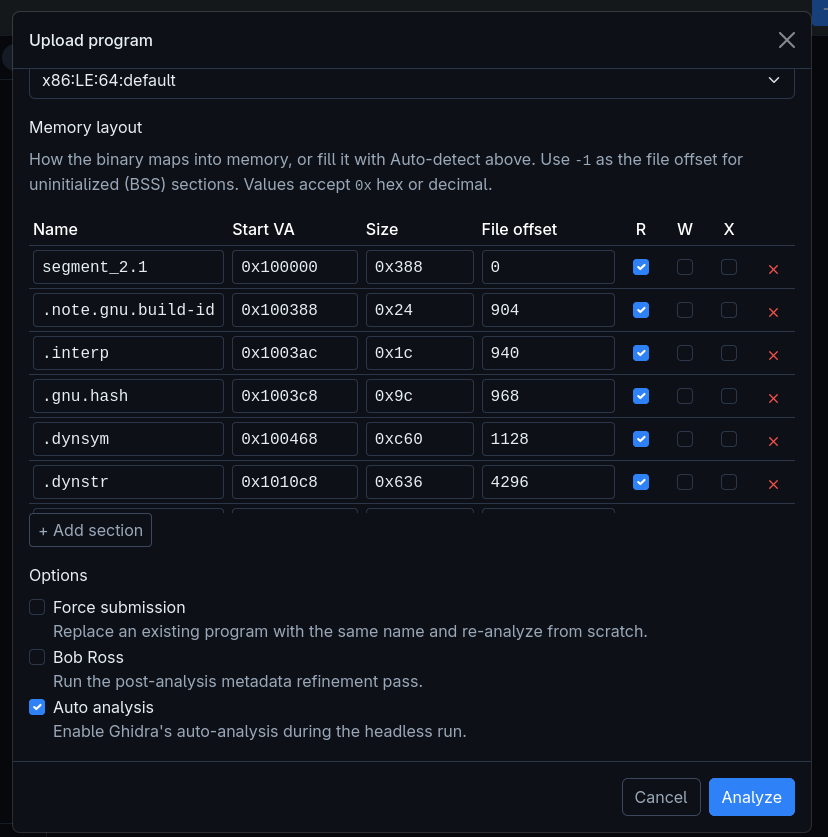Open the x86:LE:64:default language dropdown
The width and height of the screenshot is (828, 837).
pyautogui.click(x=412, y=81)
